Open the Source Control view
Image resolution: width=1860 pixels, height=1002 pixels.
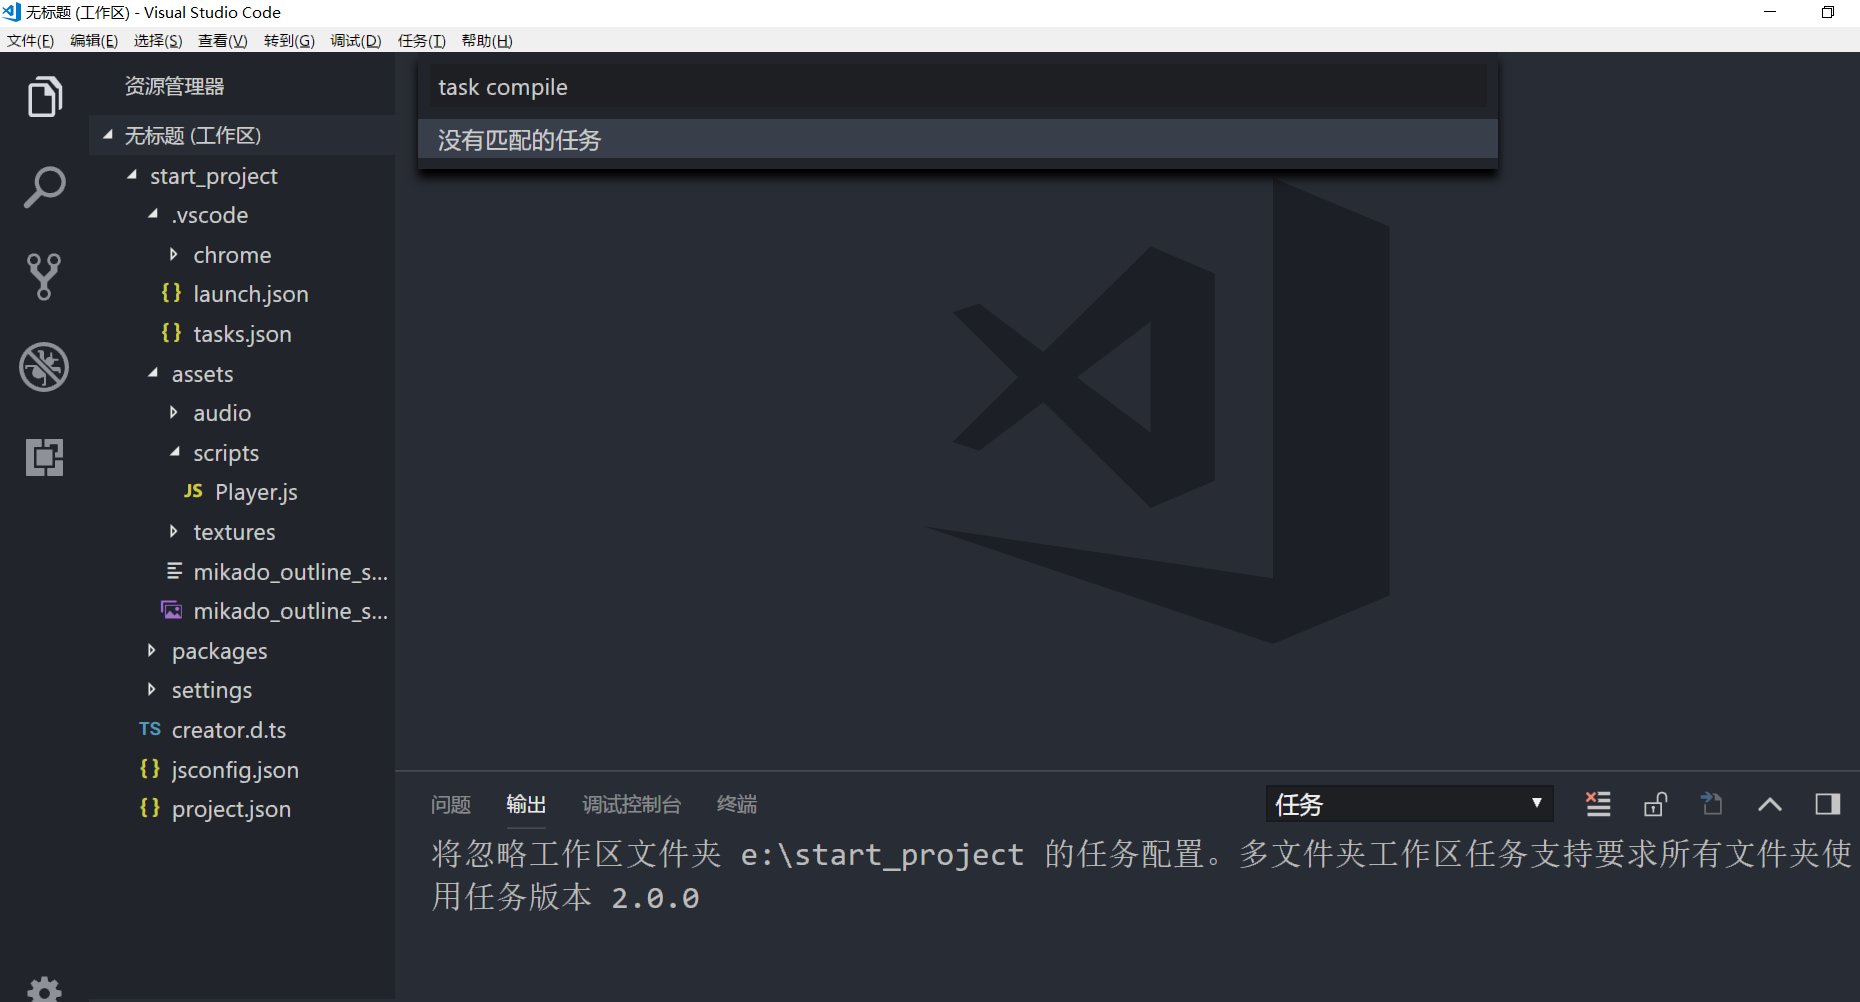44,277
